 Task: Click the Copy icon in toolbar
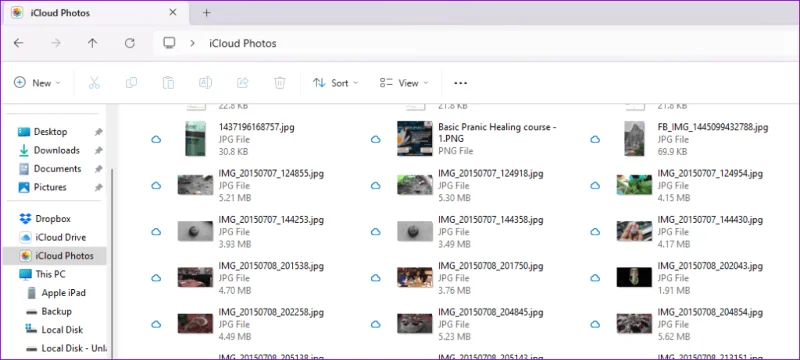pos(131,83)
